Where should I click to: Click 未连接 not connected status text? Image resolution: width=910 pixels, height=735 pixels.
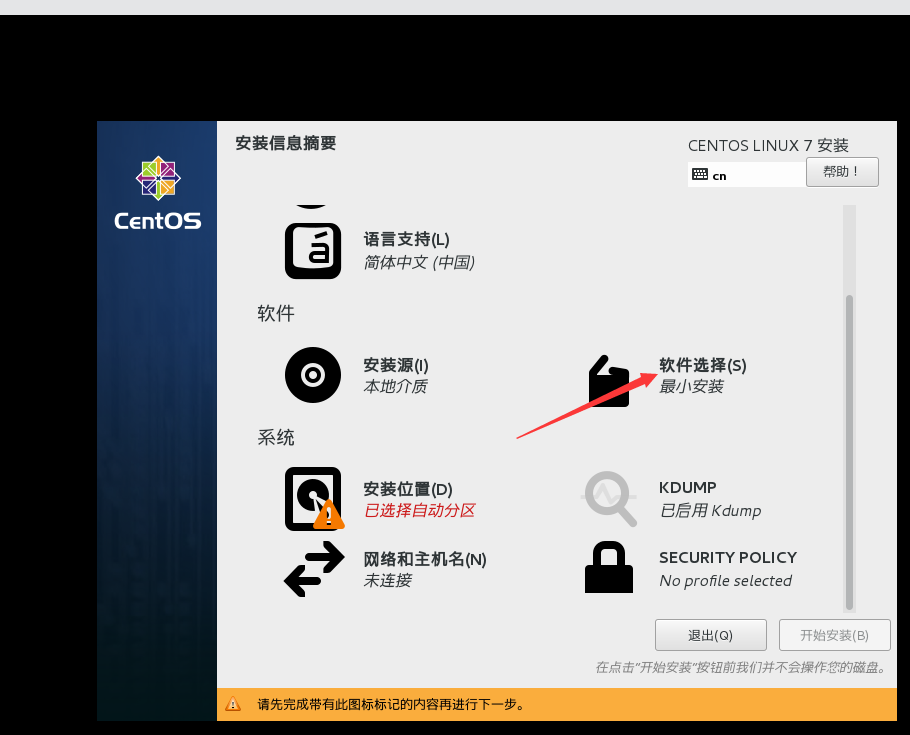tap(388, 581)
